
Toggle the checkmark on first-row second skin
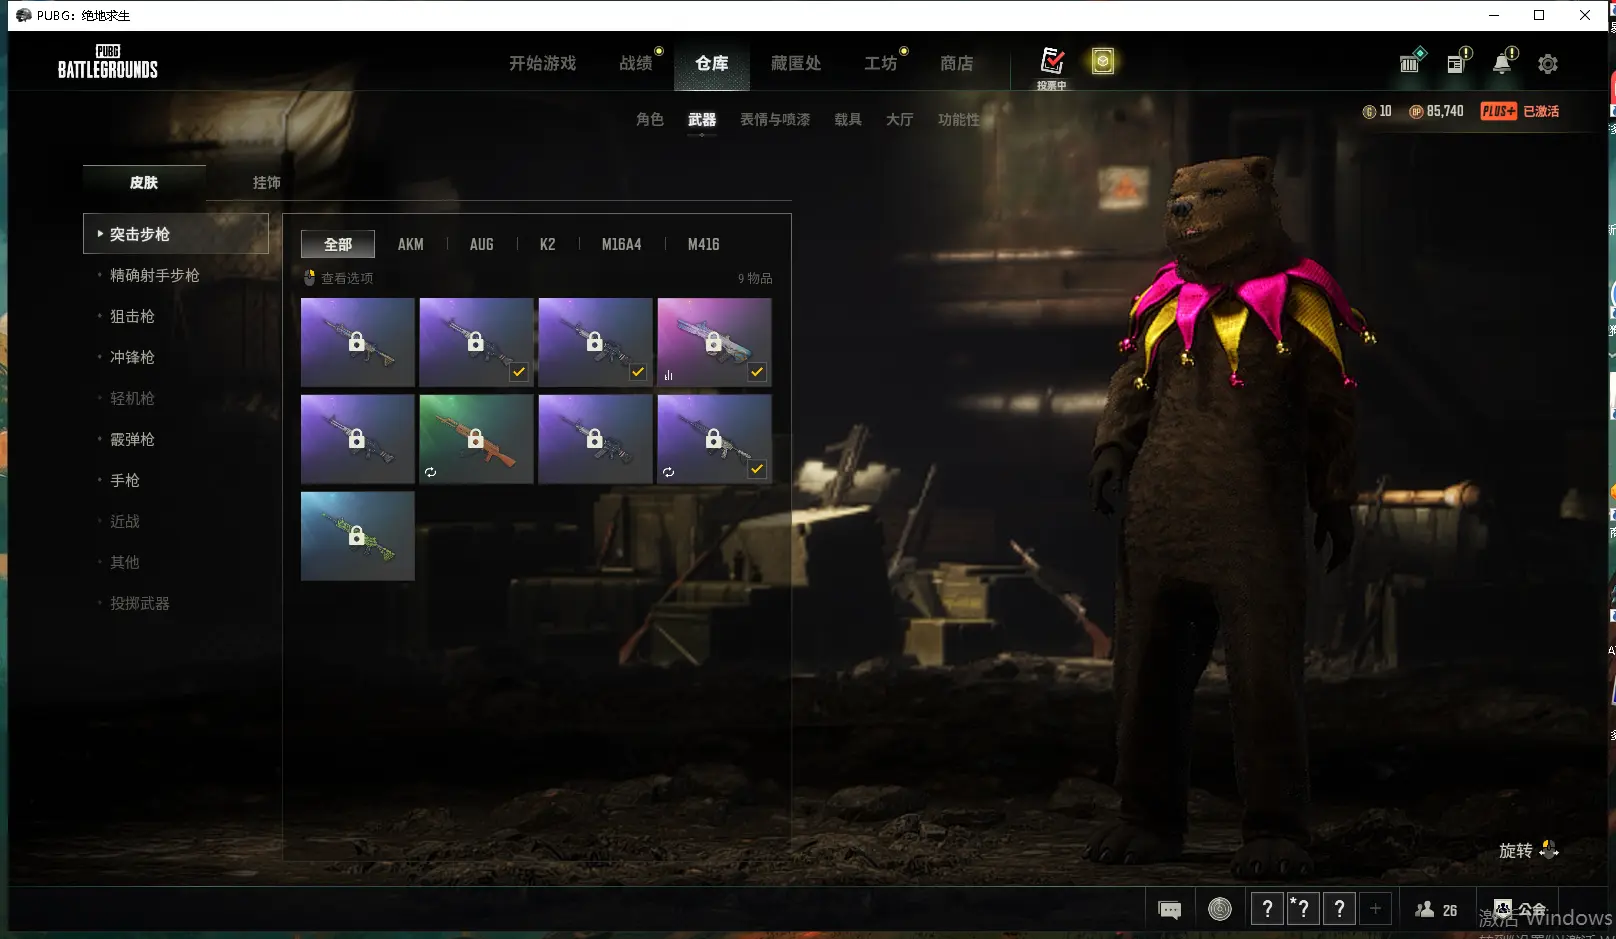pos(519,372)
